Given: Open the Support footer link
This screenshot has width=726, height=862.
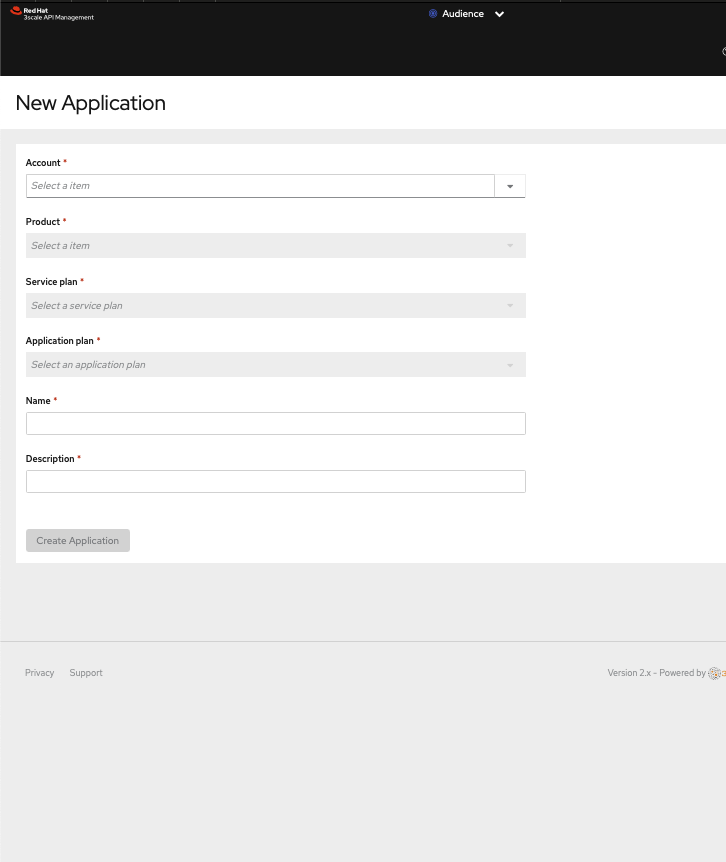Looking at the screenshot, I should [86, 673].
